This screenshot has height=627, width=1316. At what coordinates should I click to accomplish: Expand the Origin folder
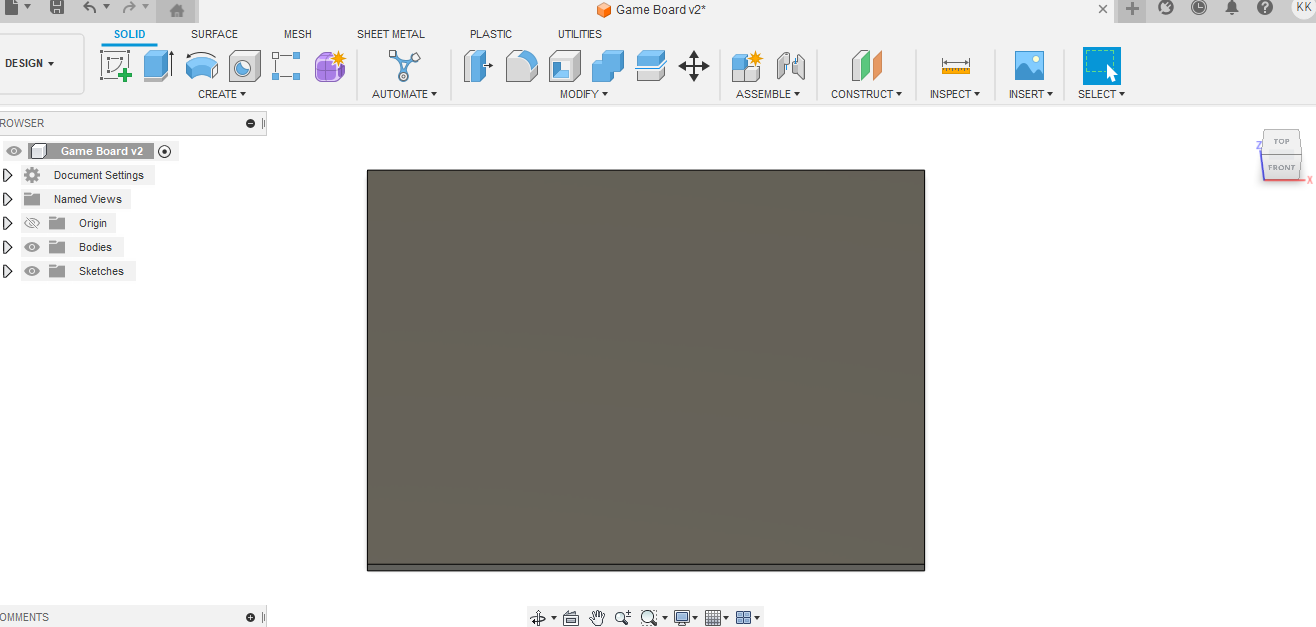coord(8,223)
